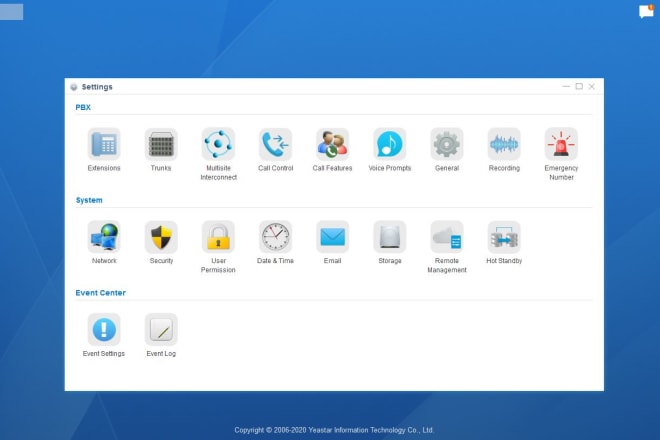Open User Permission padlock icon

(218, 237)
